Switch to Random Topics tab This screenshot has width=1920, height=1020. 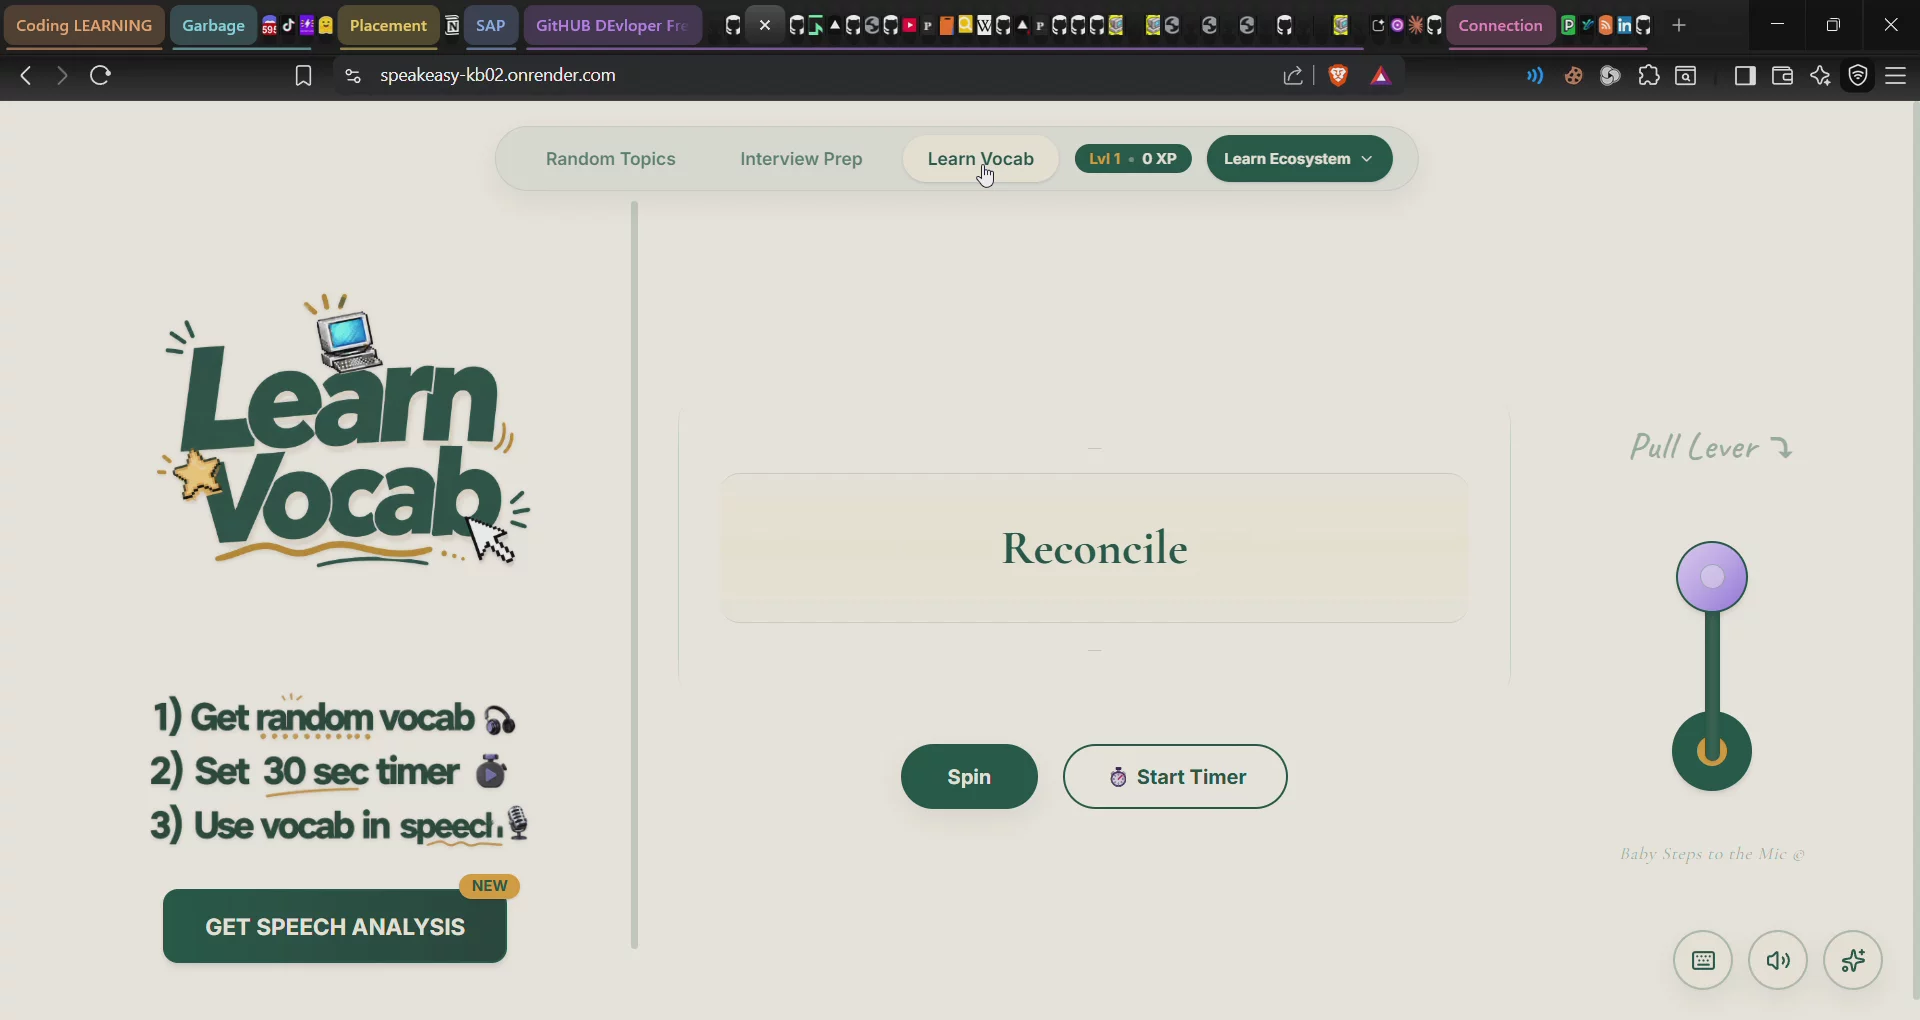point(611,159)
